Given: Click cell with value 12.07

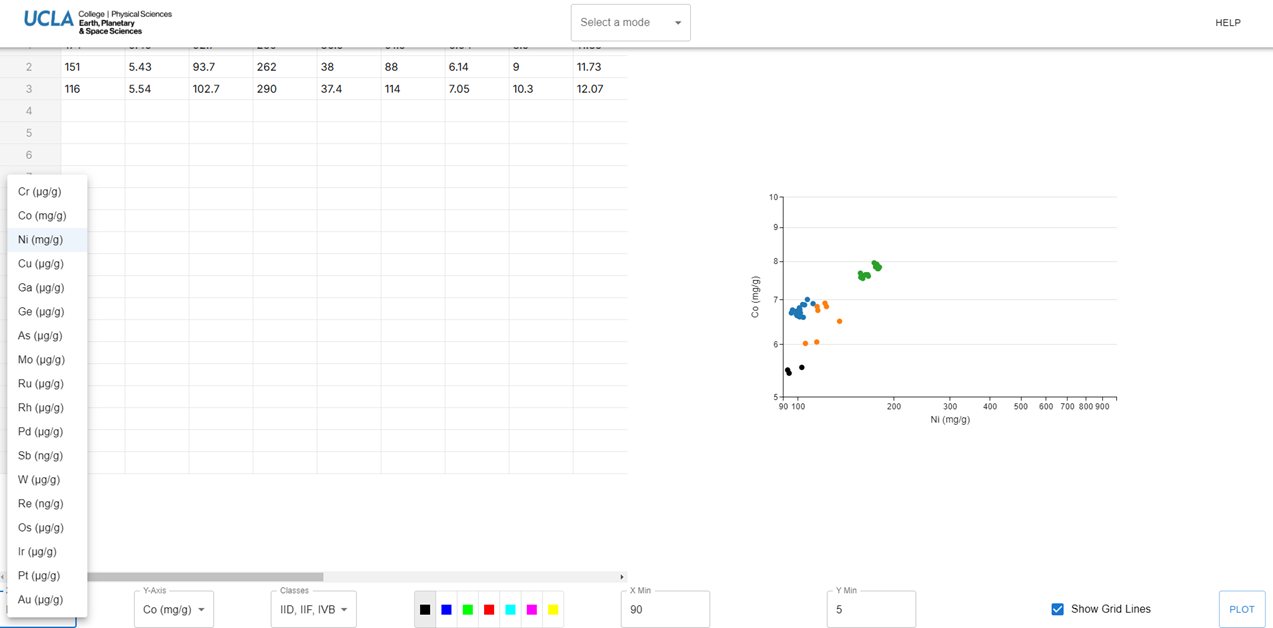Looking at the screenshot, I should pyautogui.click(x=600, y=89).
